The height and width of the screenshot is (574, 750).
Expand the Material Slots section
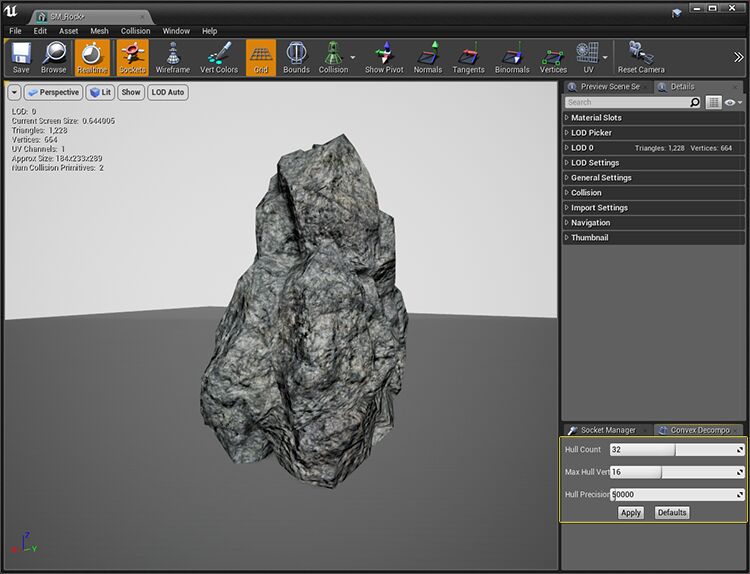point(596,118)
